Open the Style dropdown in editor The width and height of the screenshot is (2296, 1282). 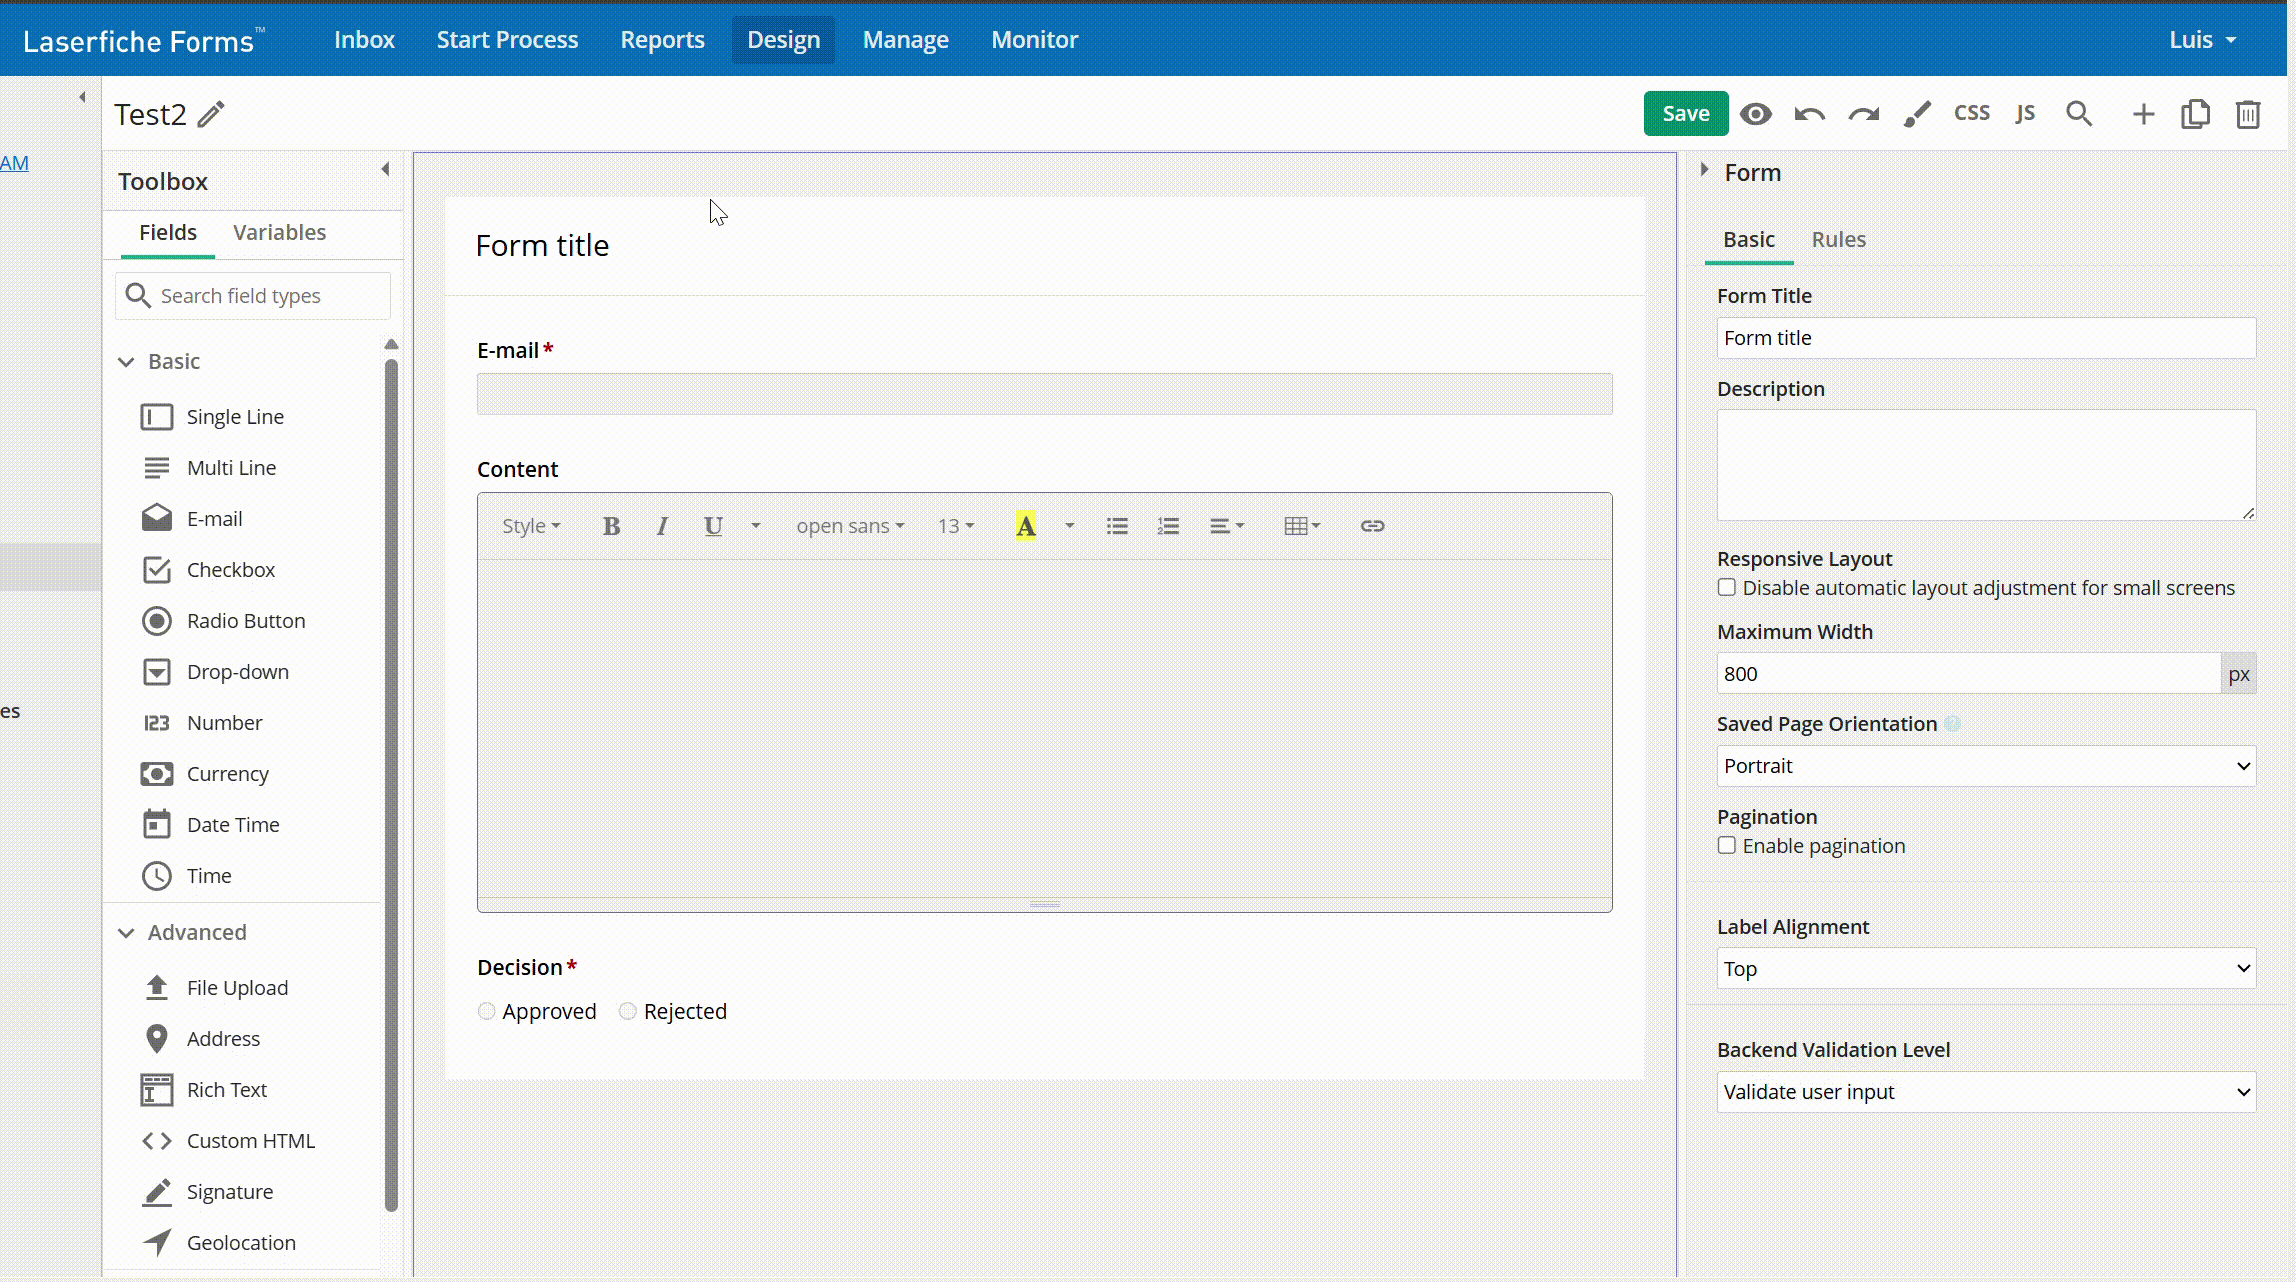pyautogui.click(x=531, y=526)
